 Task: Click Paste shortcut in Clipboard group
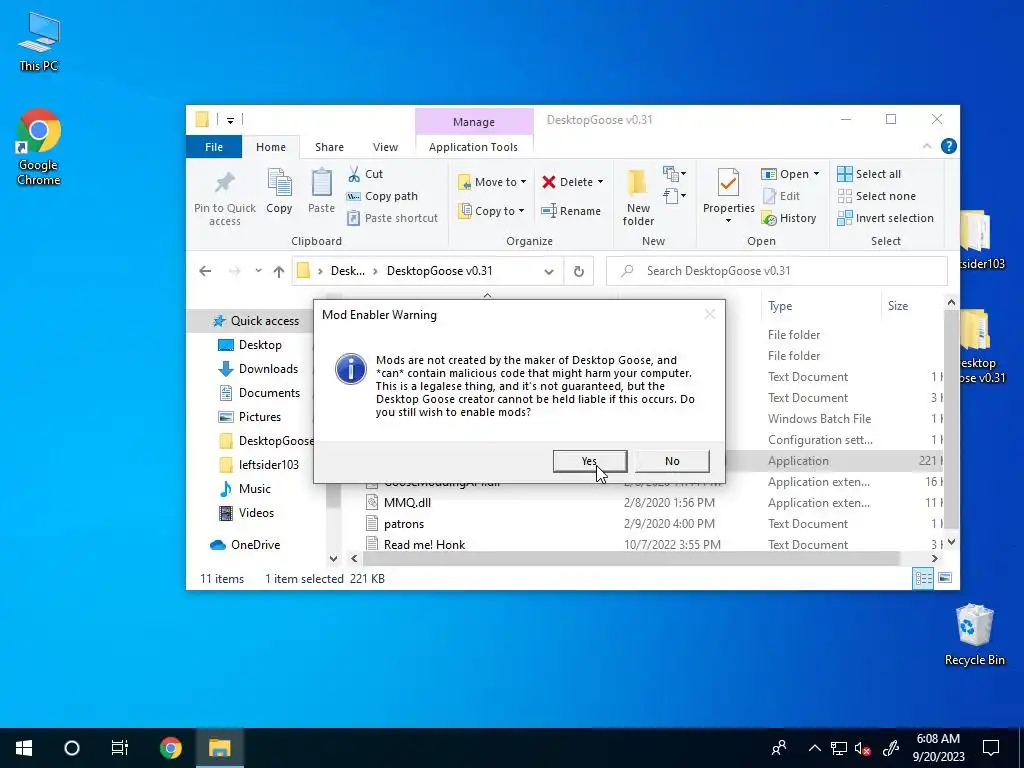click(x=392, y=218)
